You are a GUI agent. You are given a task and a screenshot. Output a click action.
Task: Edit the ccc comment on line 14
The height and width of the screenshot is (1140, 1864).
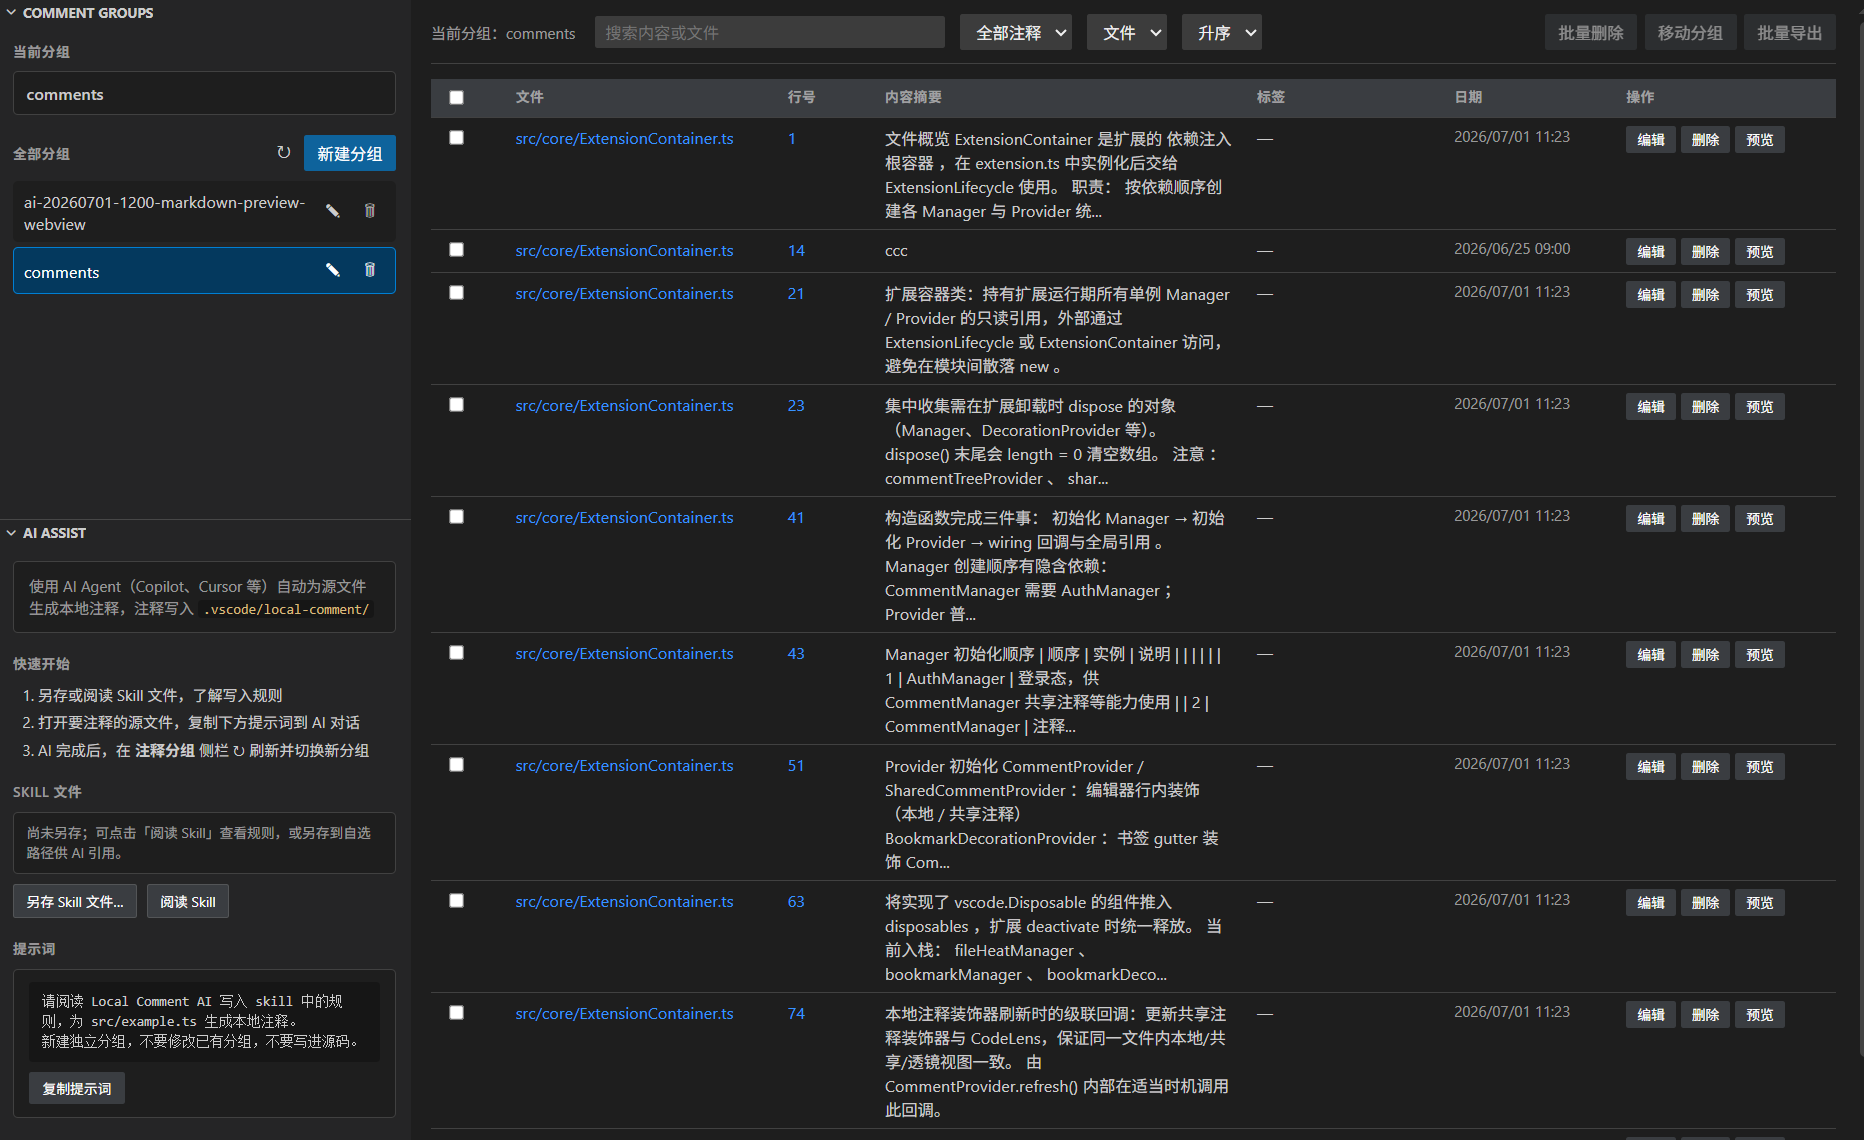[x=1651, y=251]
